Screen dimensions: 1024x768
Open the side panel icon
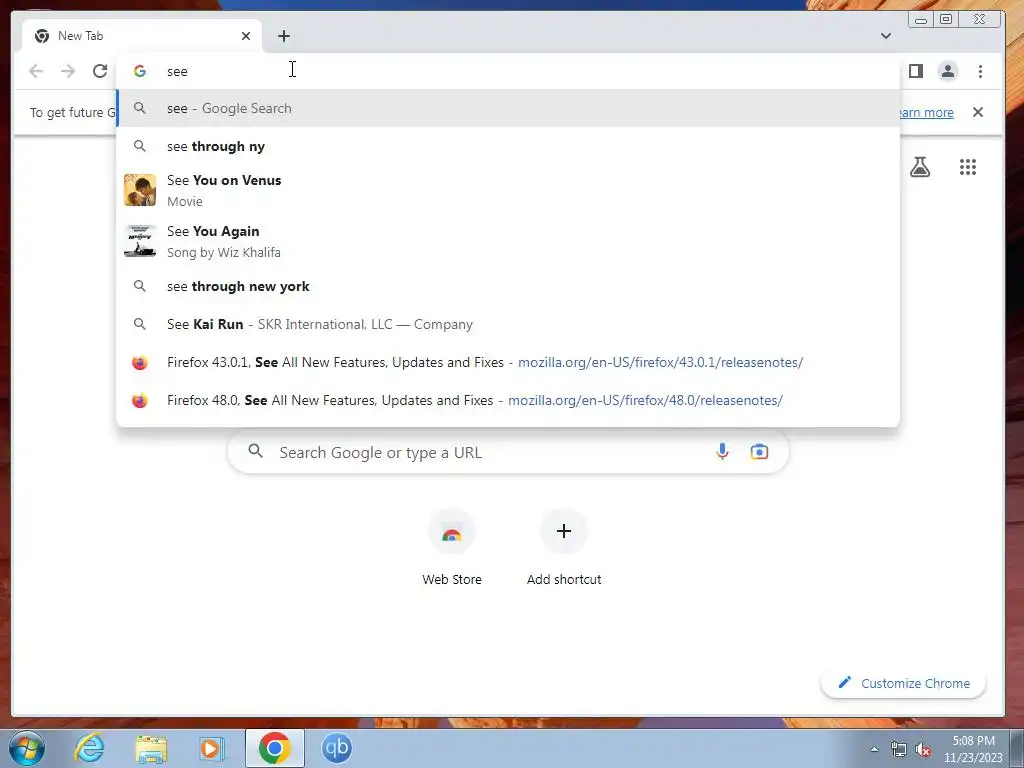pos(916,71)
